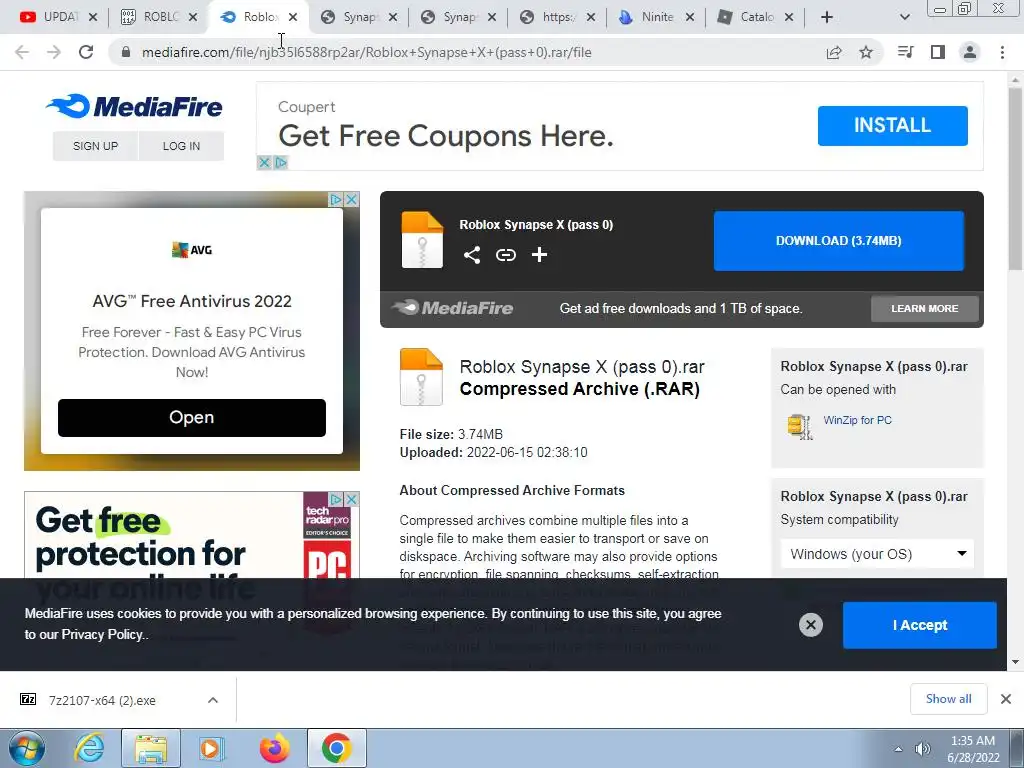Click the LEARN MORE button
Screen dimensions: 1024x768
pos(925,308)
